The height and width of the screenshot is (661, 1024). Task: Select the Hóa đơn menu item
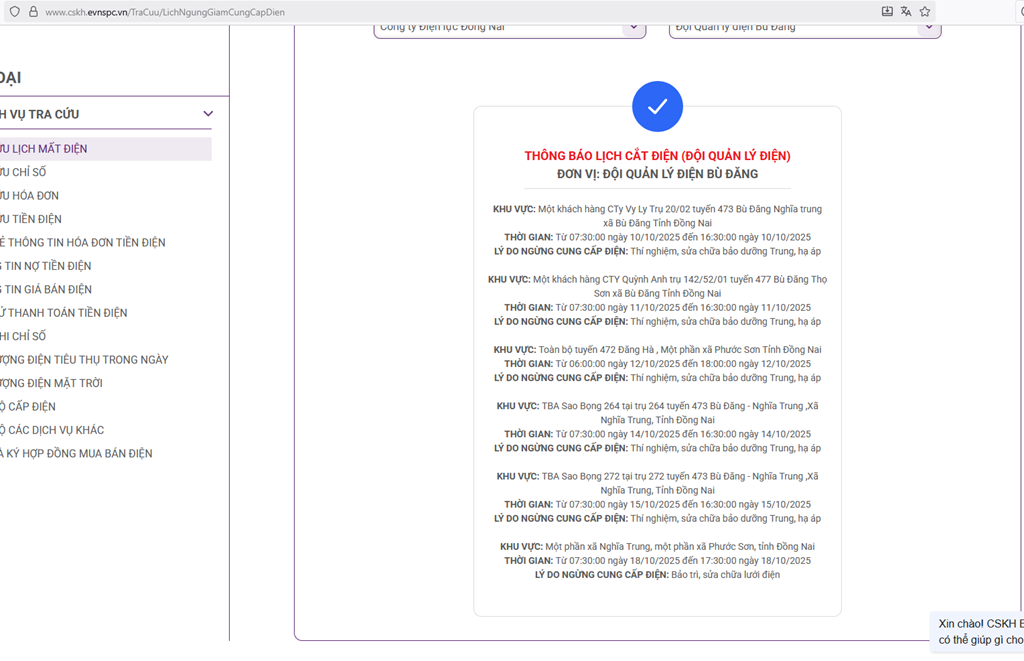tap(31, 196)
